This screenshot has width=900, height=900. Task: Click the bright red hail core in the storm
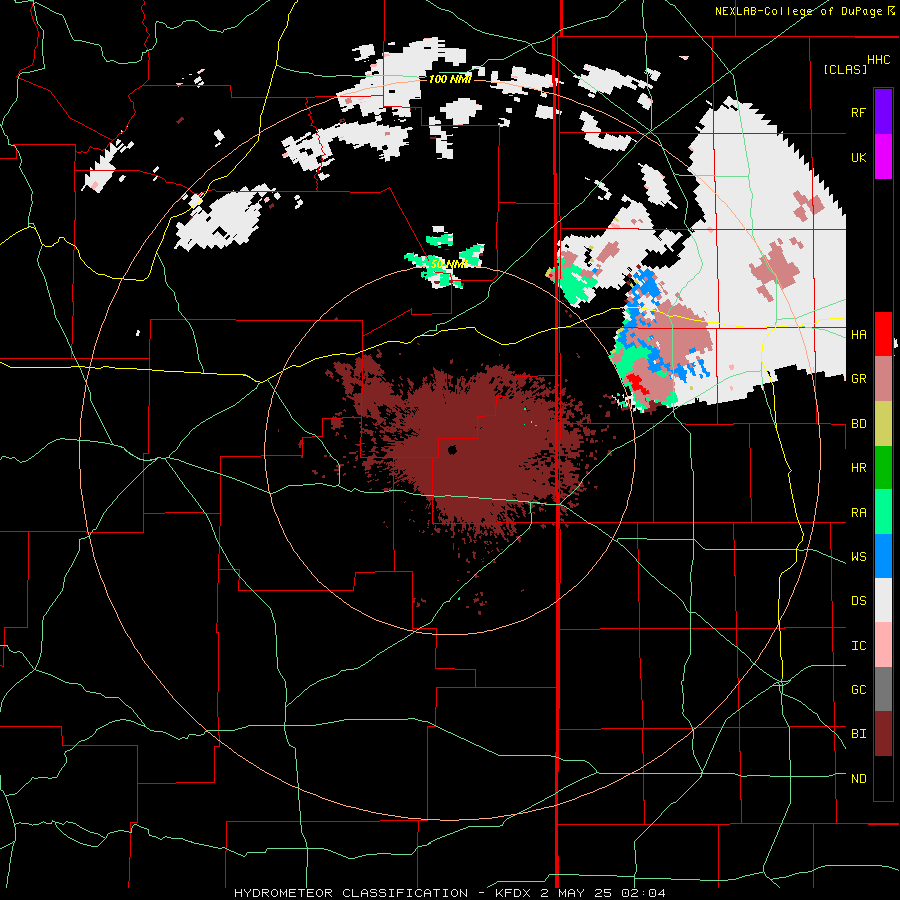(x=637, y=383)
